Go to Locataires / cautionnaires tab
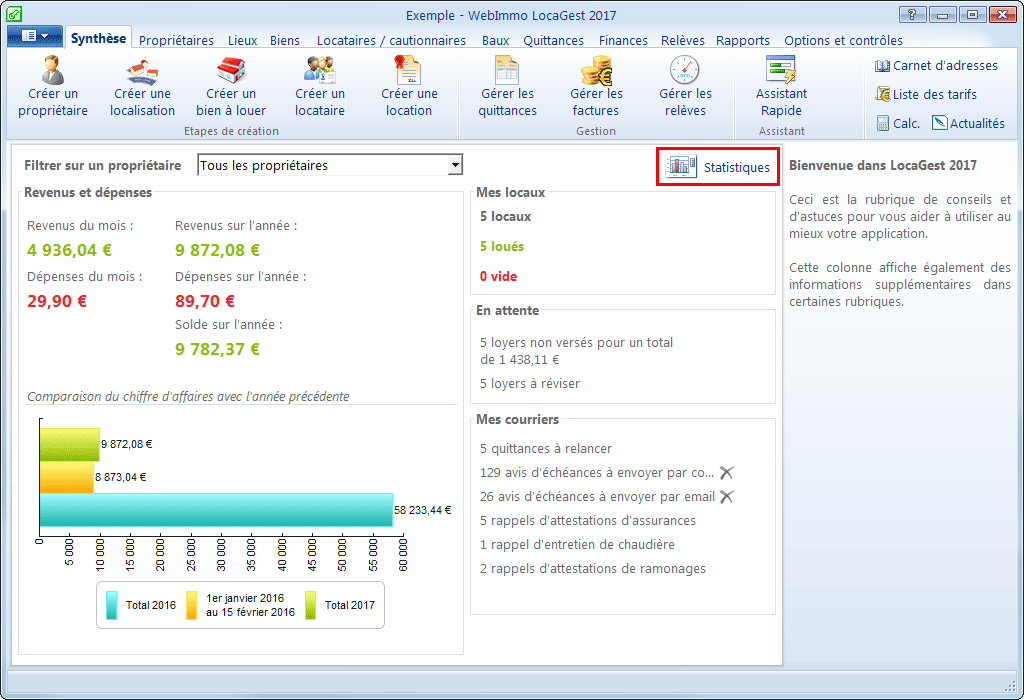The height and width of the screenshot is (700, 1024). click(x=391, y=40)
